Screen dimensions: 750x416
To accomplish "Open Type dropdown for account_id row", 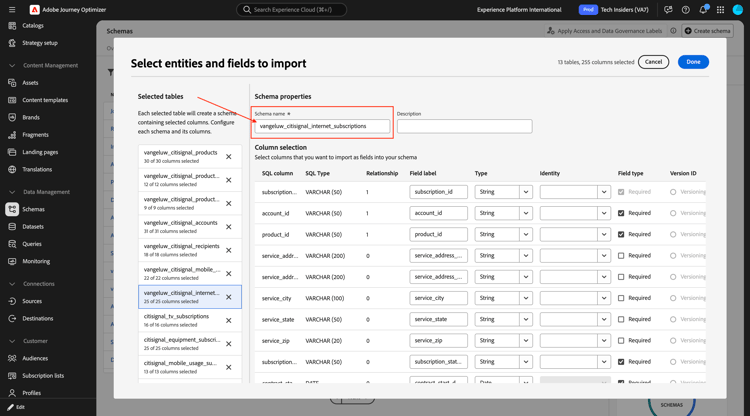I will pos(525,213).
